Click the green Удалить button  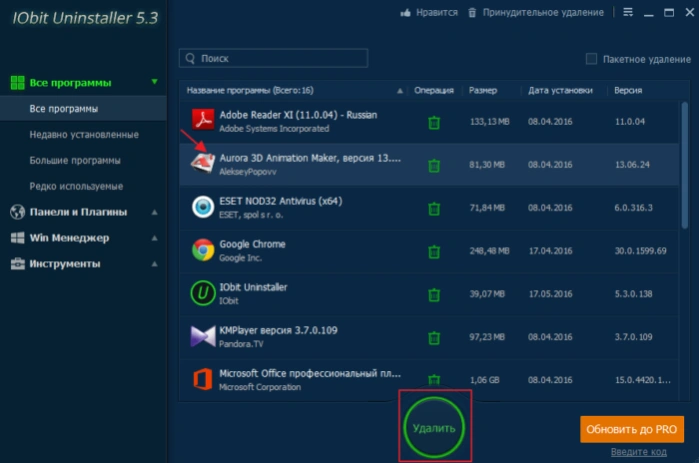click(x=434, y=428)
